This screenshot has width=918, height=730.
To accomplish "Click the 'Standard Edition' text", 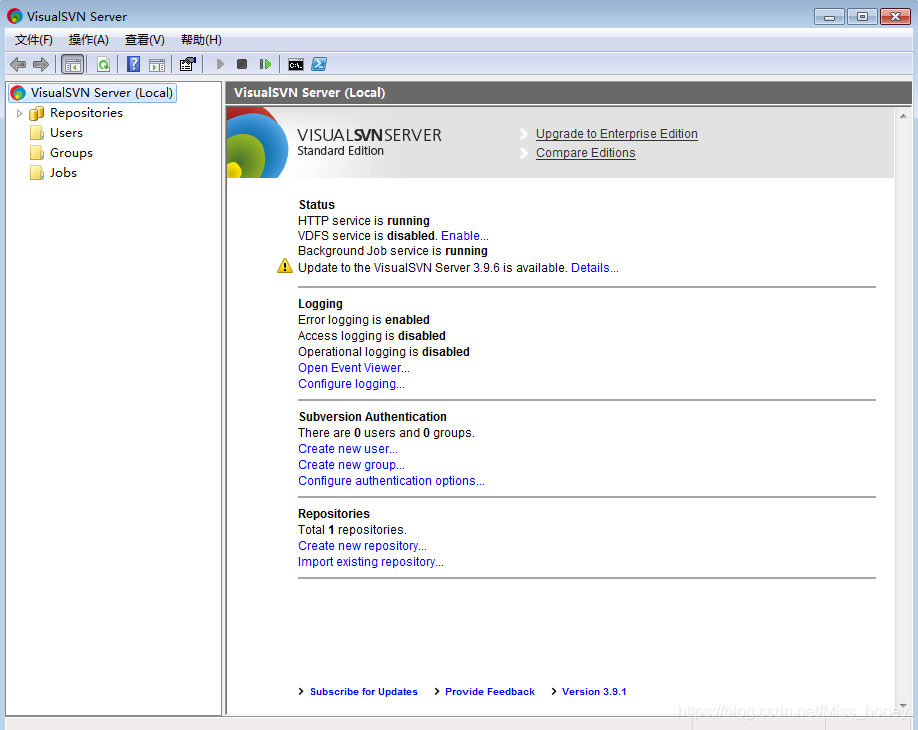I will pos(340,151).
